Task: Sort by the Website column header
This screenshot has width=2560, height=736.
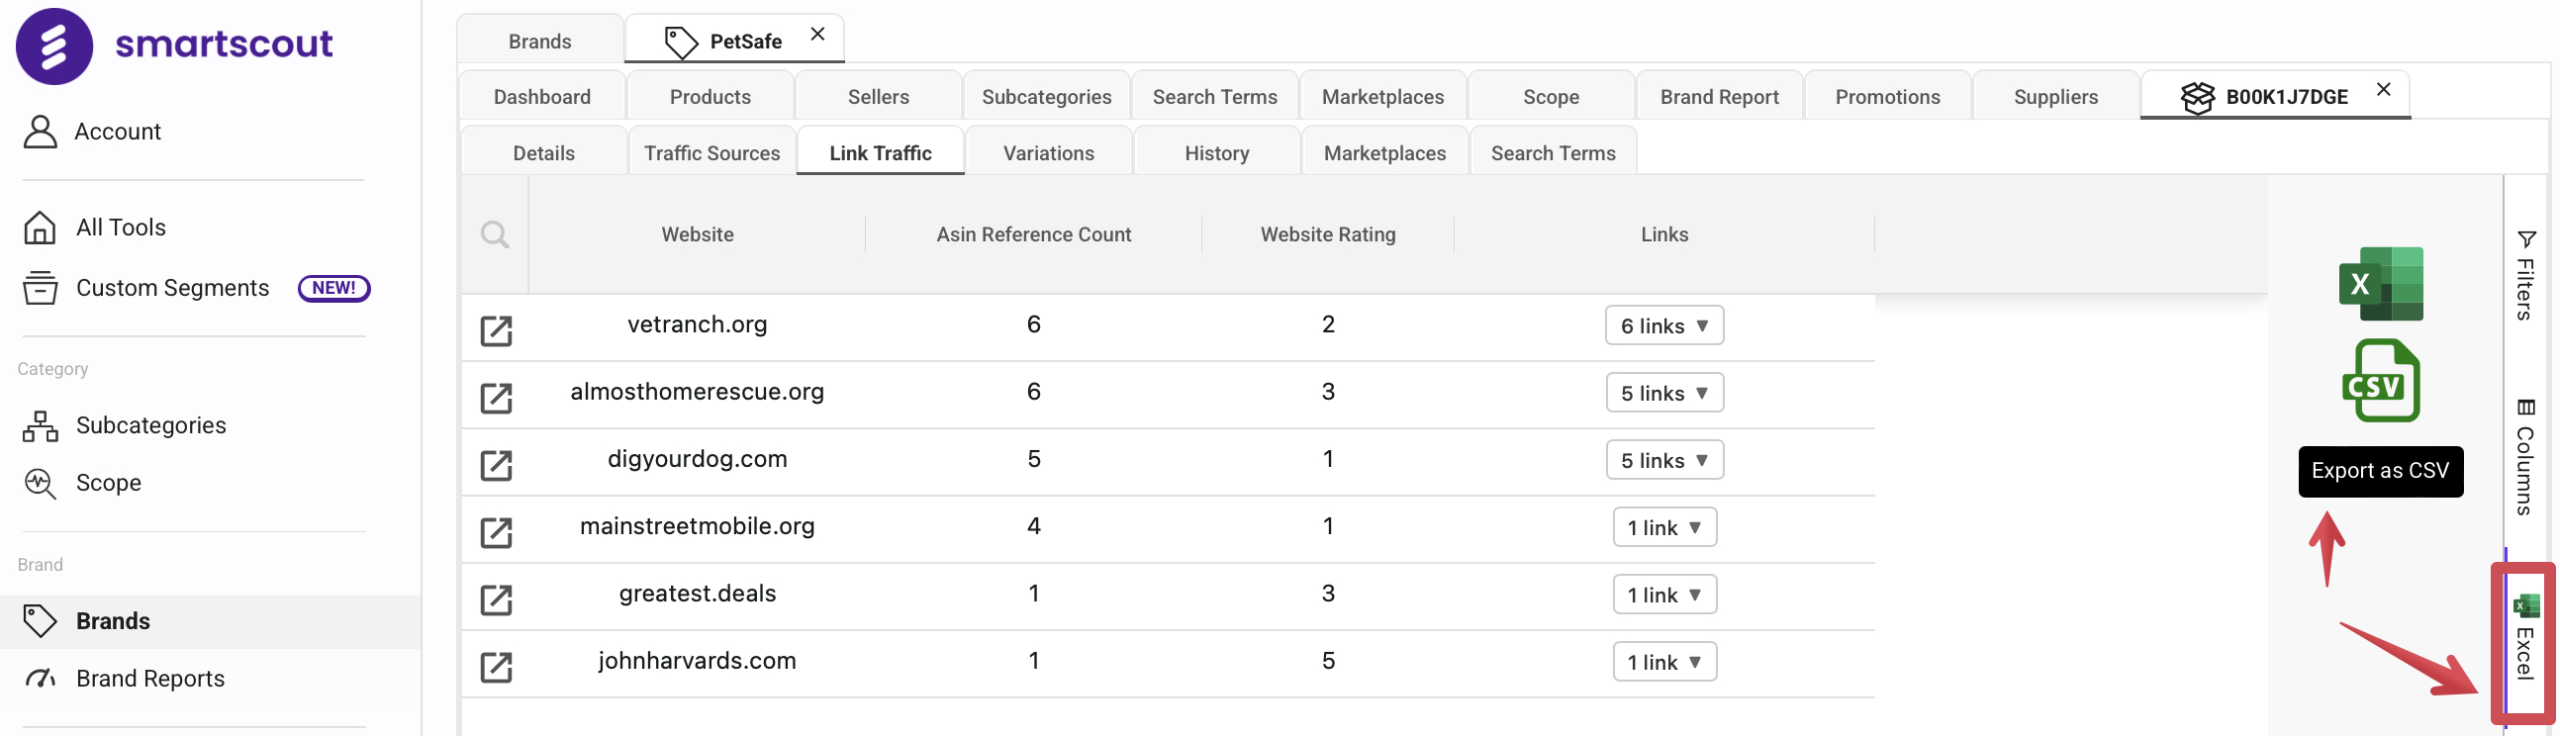Action: (697, 234)
